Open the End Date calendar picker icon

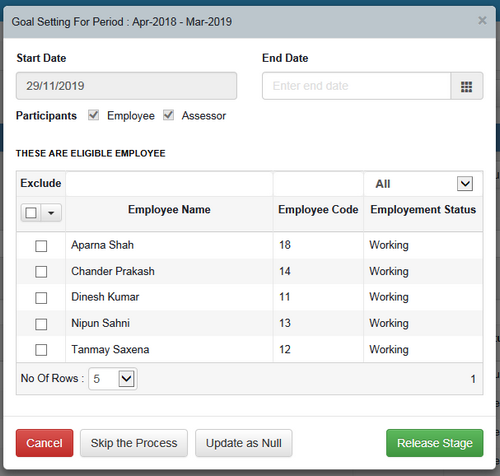(466, 86)
